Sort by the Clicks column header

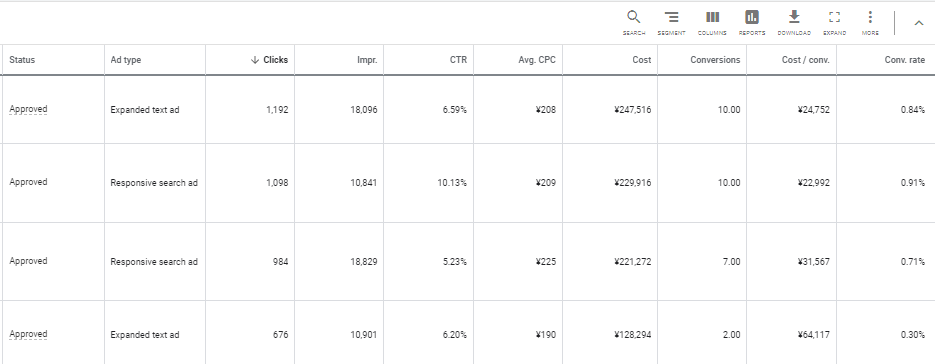click(269, 60)
